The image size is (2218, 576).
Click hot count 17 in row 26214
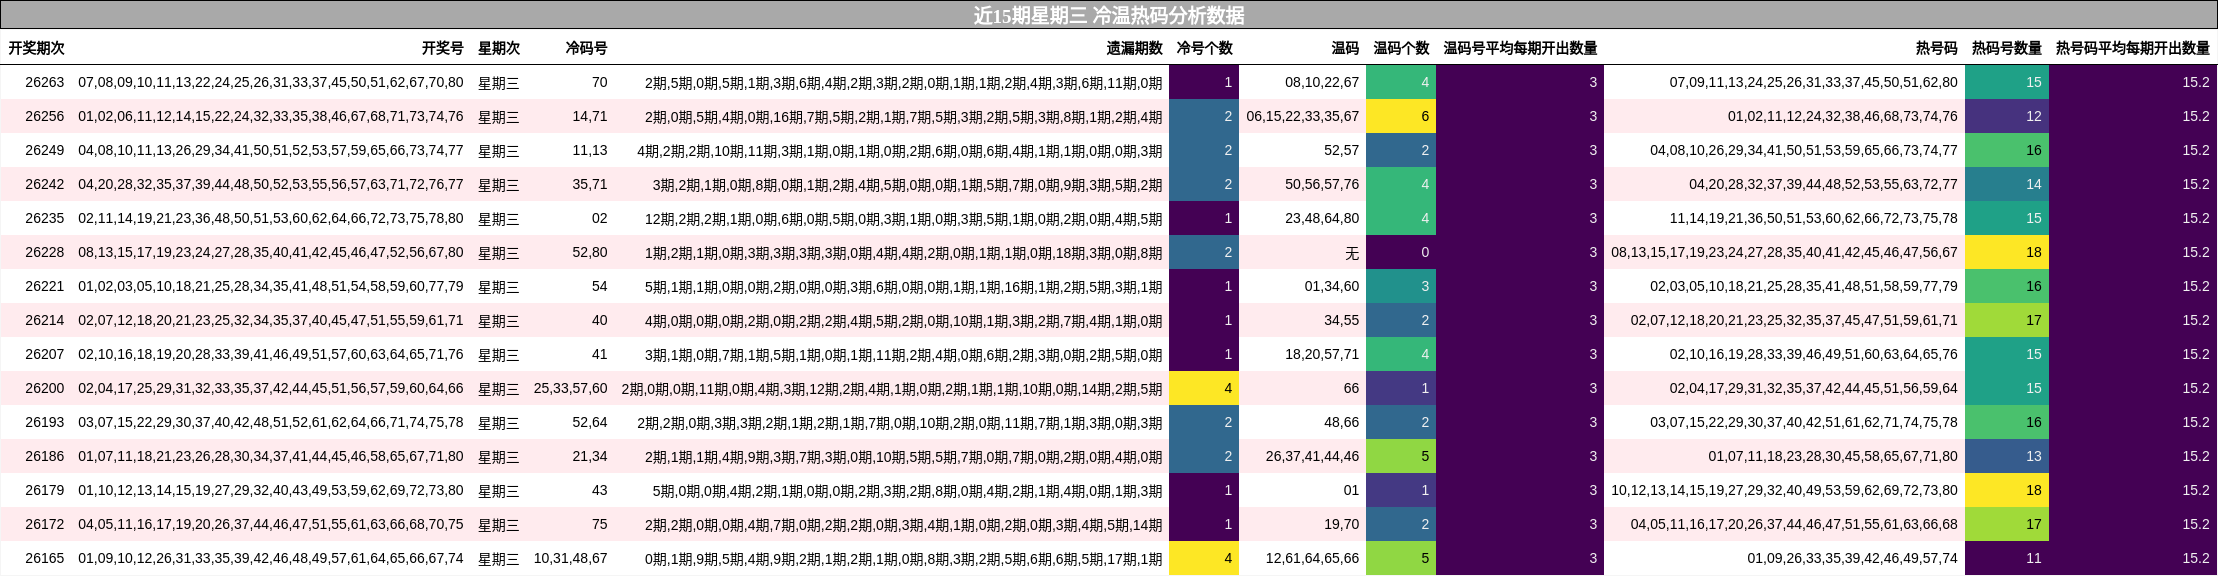point(2007,320)
